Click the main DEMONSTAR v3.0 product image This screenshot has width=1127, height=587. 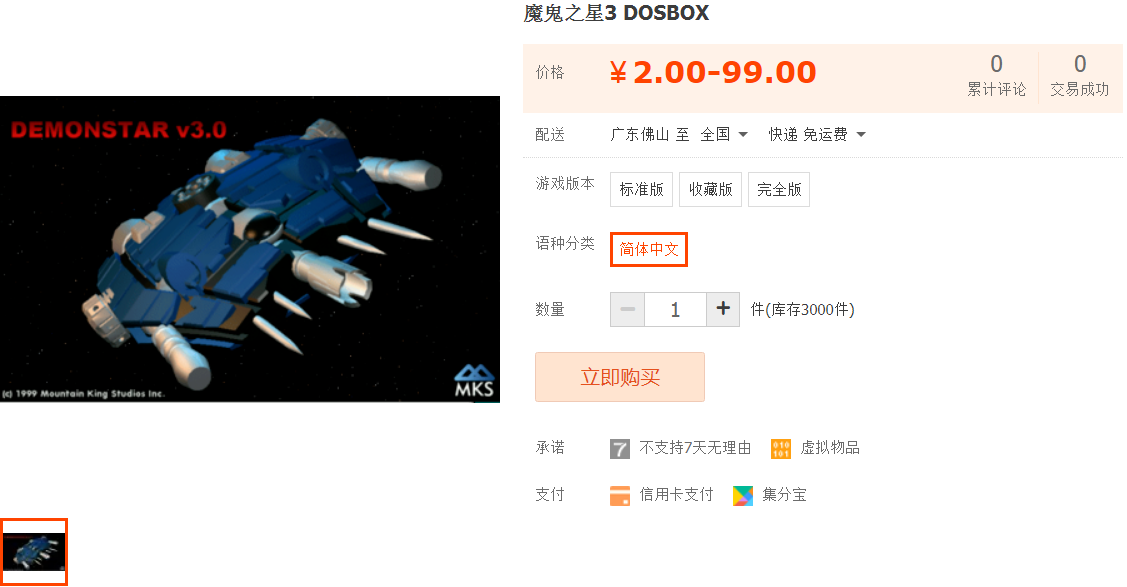click(x=250, y=249)
